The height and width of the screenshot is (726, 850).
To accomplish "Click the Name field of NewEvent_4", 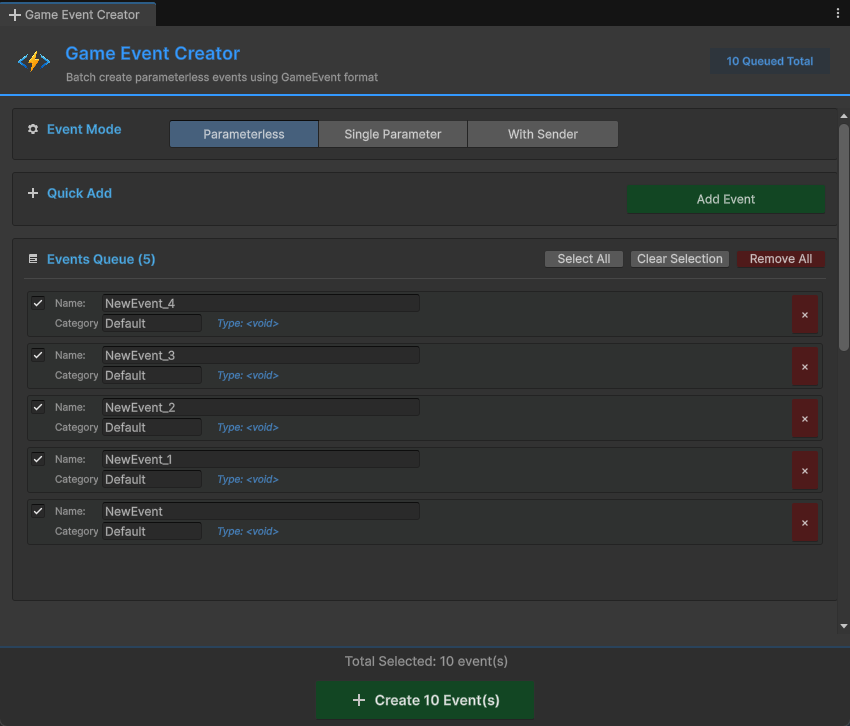I will point(260,302).
